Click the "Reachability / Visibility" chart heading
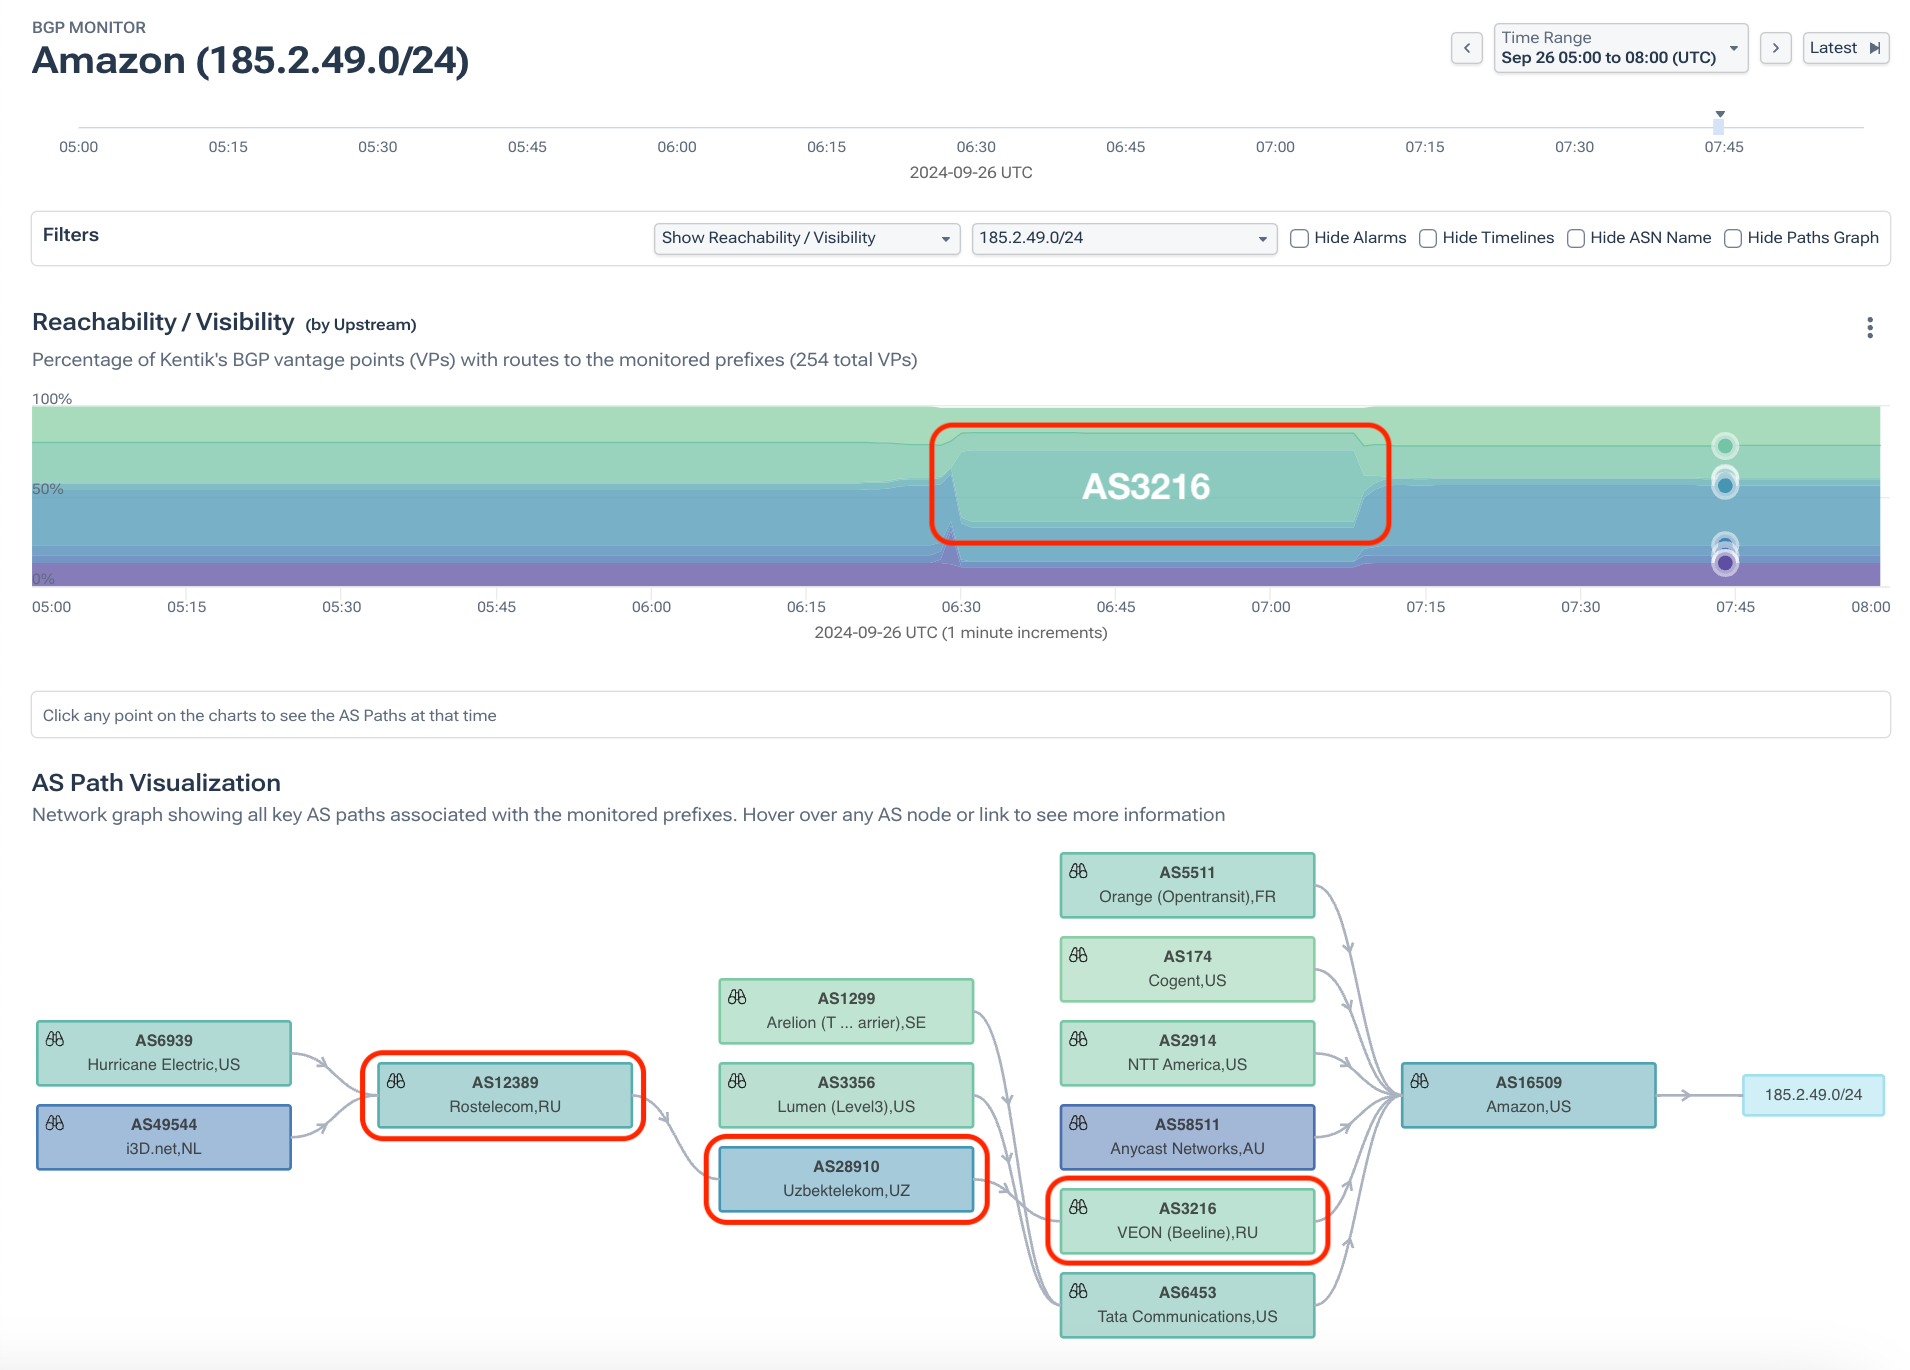The width and height of the screenshot is (1910, 1370). pos(163,322)
